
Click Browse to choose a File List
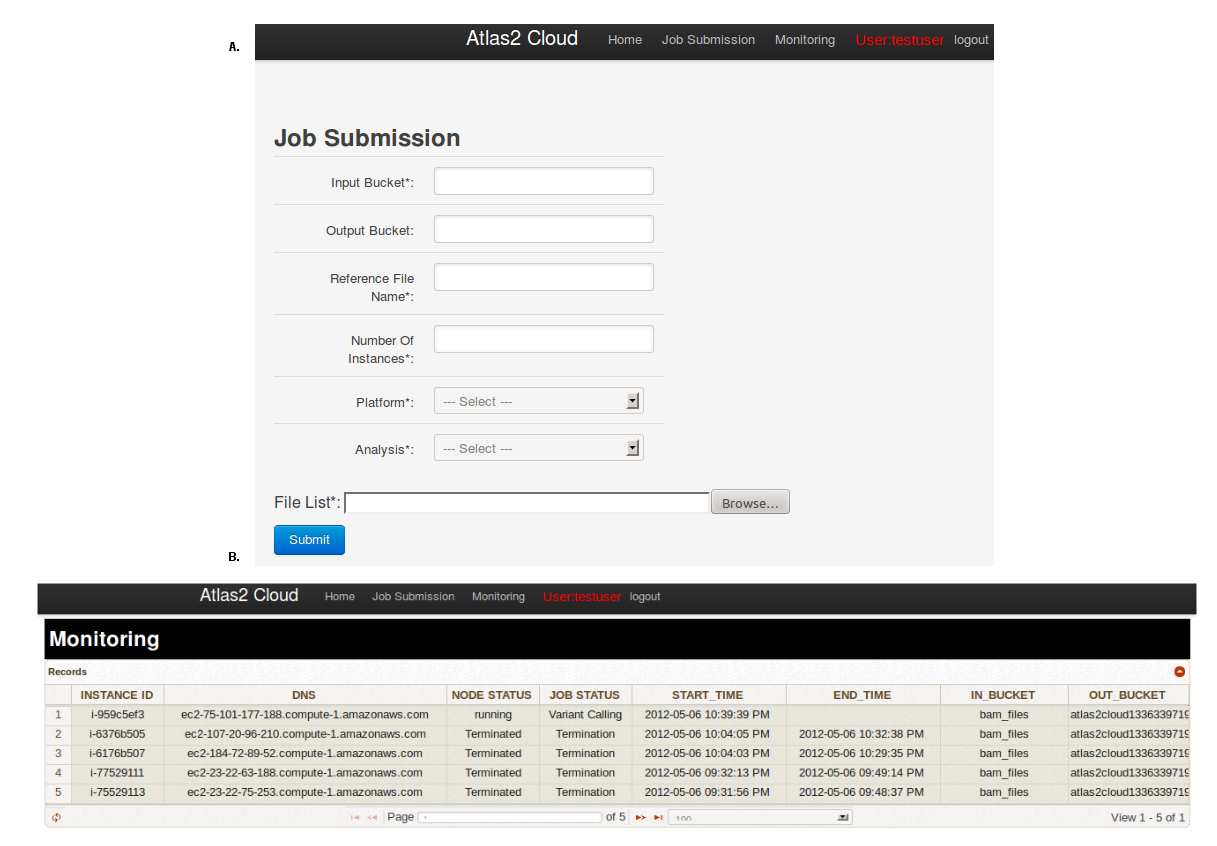tap(749, 501)
